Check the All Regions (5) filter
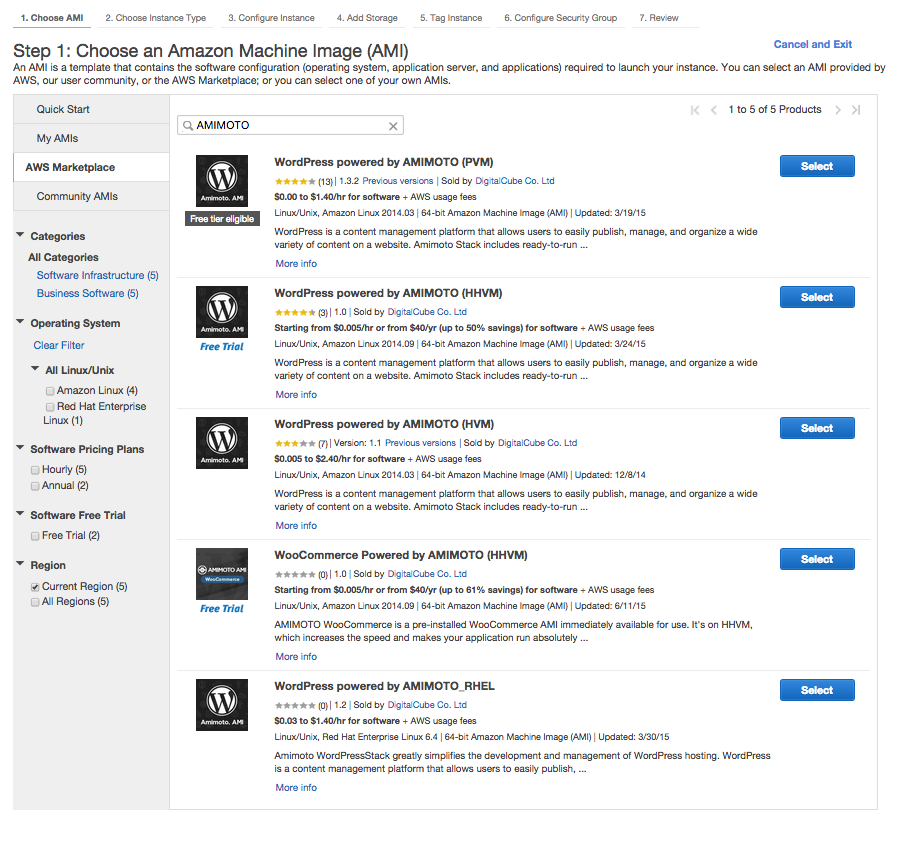Image resolution: width=899 pixels, height=841 pixels. (35, 602)
